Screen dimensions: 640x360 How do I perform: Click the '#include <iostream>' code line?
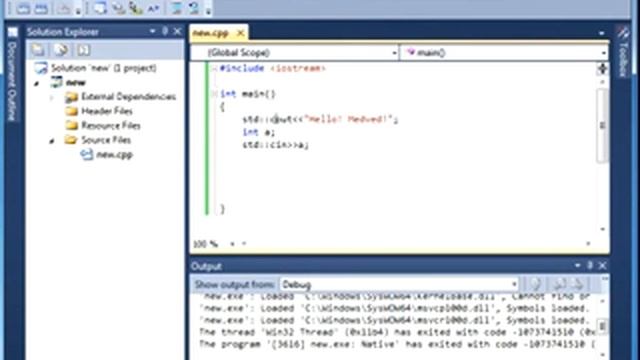coord(272,69)
